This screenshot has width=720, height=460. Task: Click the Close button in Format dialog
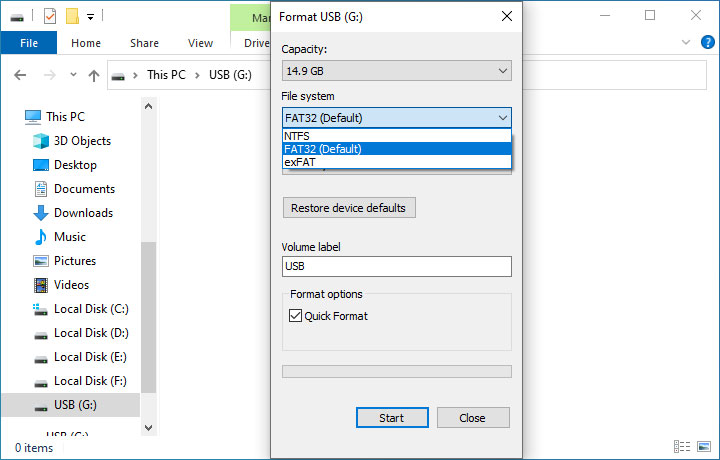coord(472,418)
